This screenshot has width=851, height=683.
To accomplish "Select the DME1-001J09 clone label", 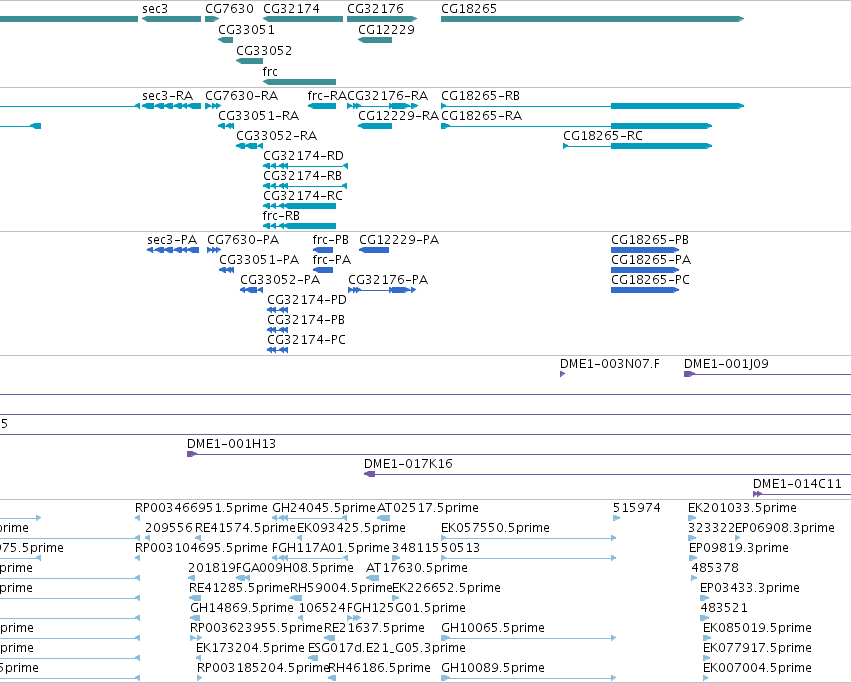I will 726,364.
